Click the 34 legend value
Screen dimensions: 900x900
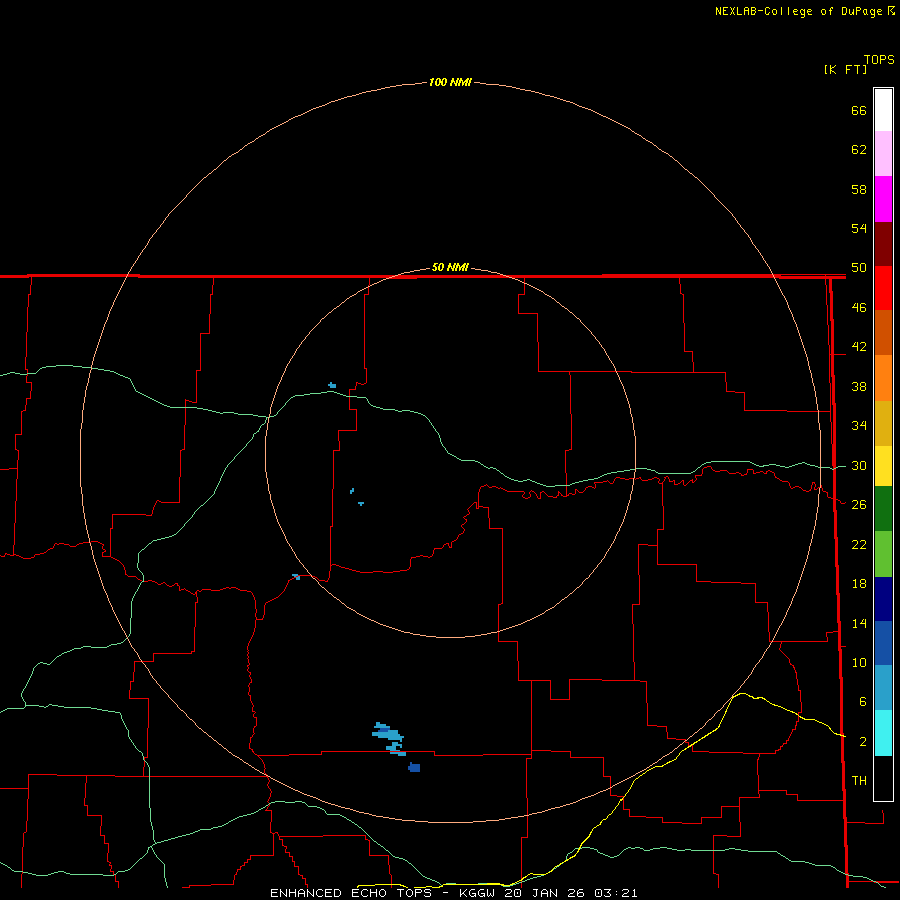point(859,426)
